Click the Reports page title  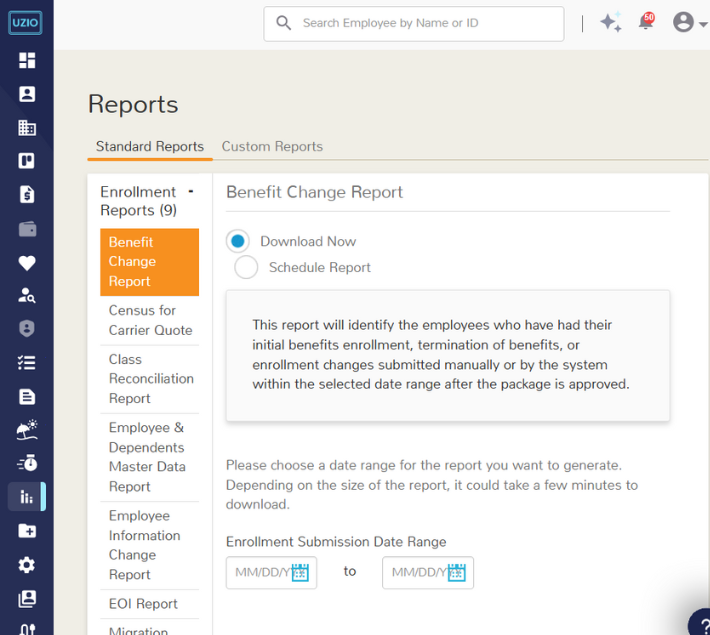tap(133, 104)
